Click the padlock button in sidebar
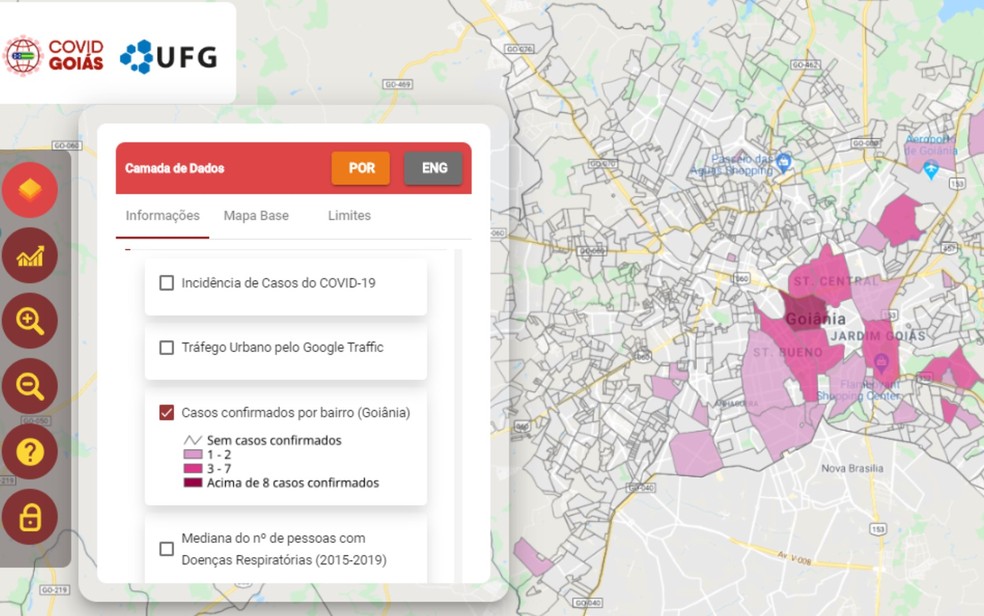 pos(29,517)
